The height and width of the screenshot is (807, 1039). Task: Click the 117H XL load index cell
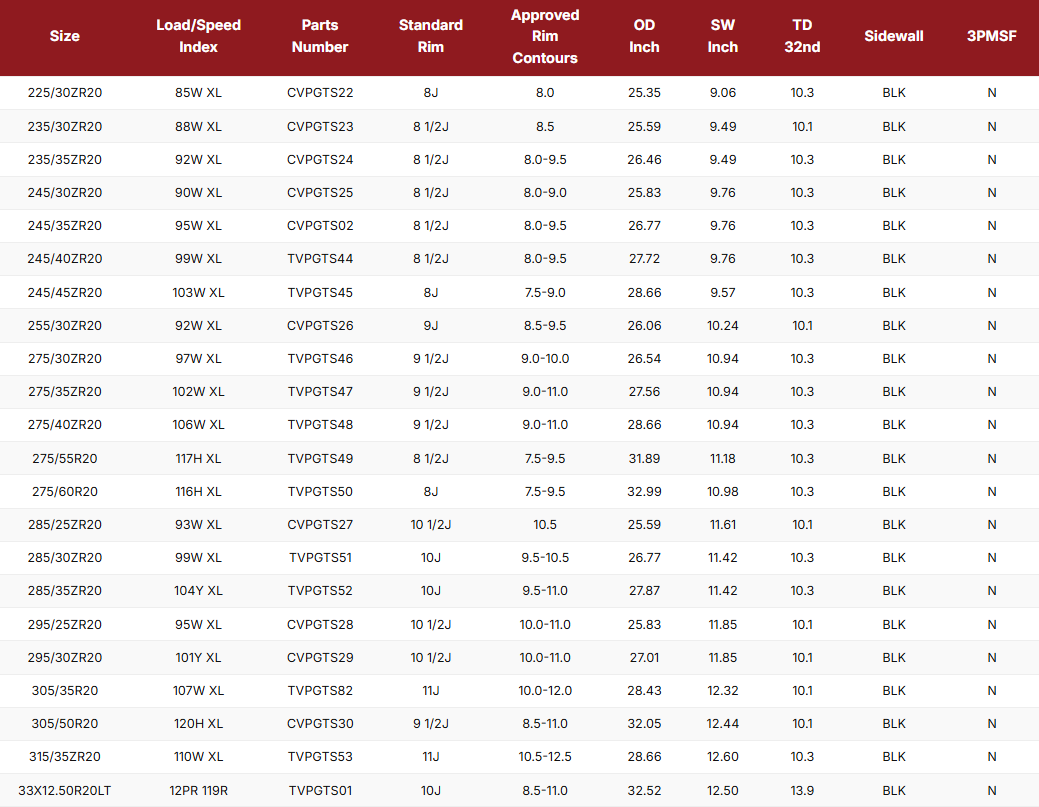198,458
